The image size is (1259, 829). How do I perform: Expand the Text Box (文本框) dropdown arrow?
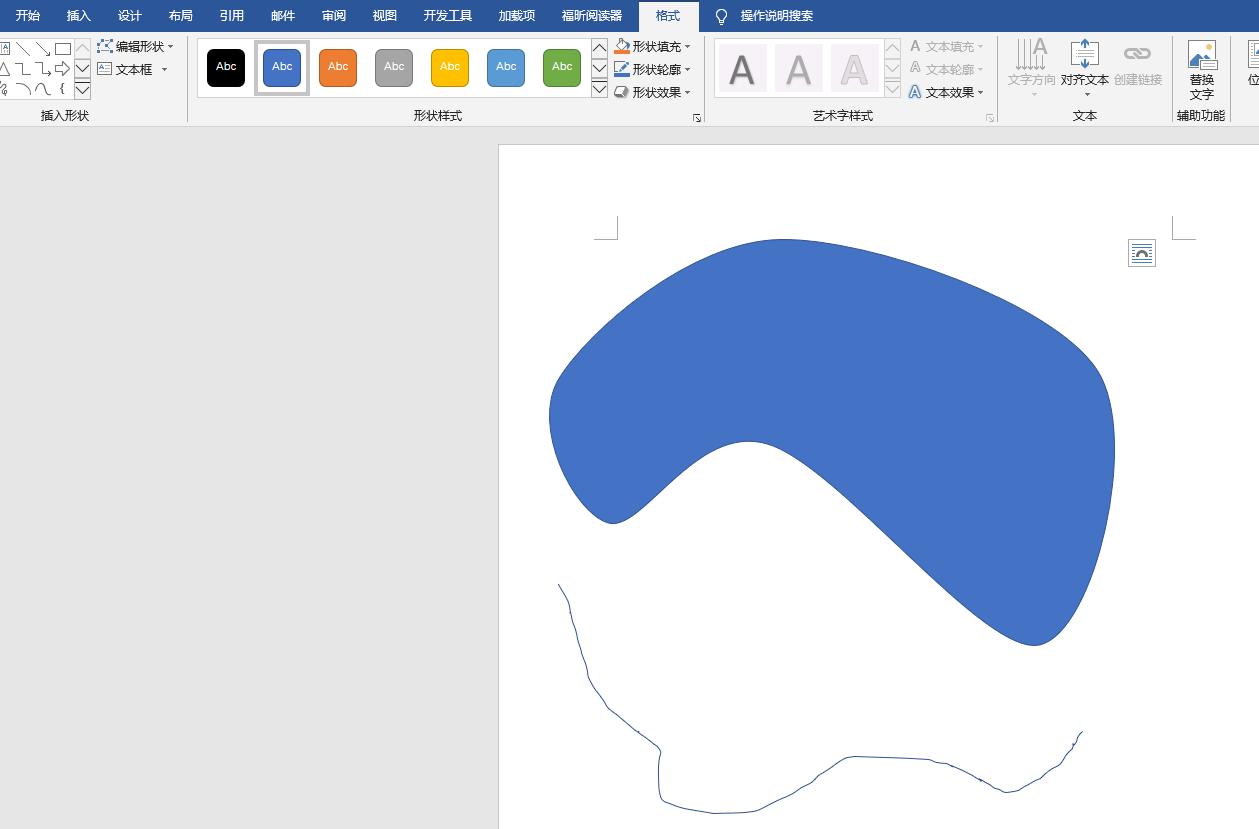pos(164,70)
